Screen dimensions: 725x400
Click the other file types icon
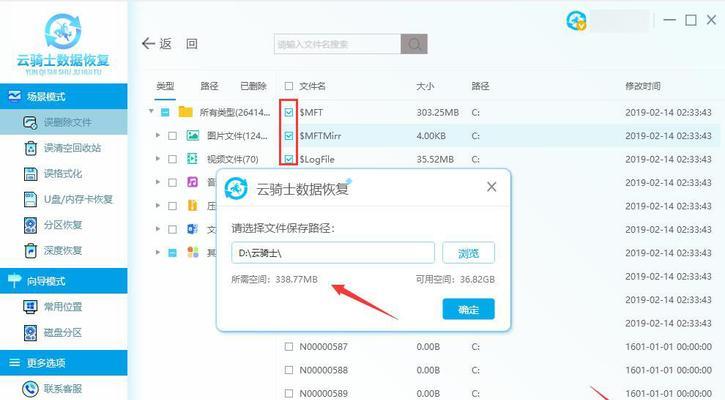[x=193, y=252]
